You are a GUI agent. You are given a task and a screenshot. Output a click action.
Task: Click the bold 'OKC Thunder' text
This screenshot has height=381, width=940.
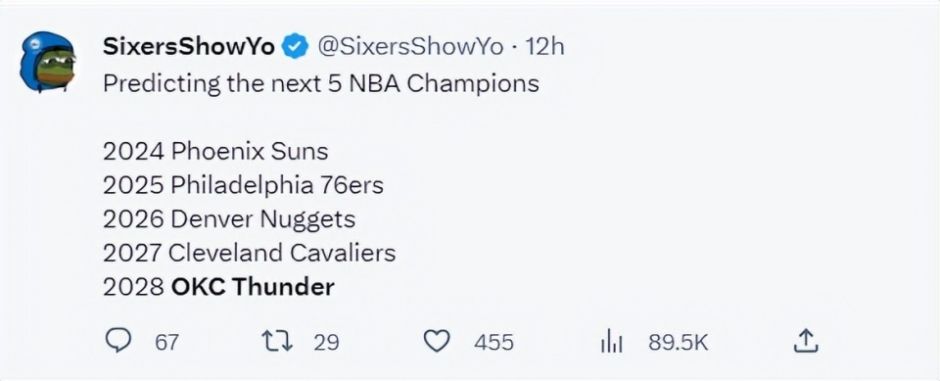253,287
